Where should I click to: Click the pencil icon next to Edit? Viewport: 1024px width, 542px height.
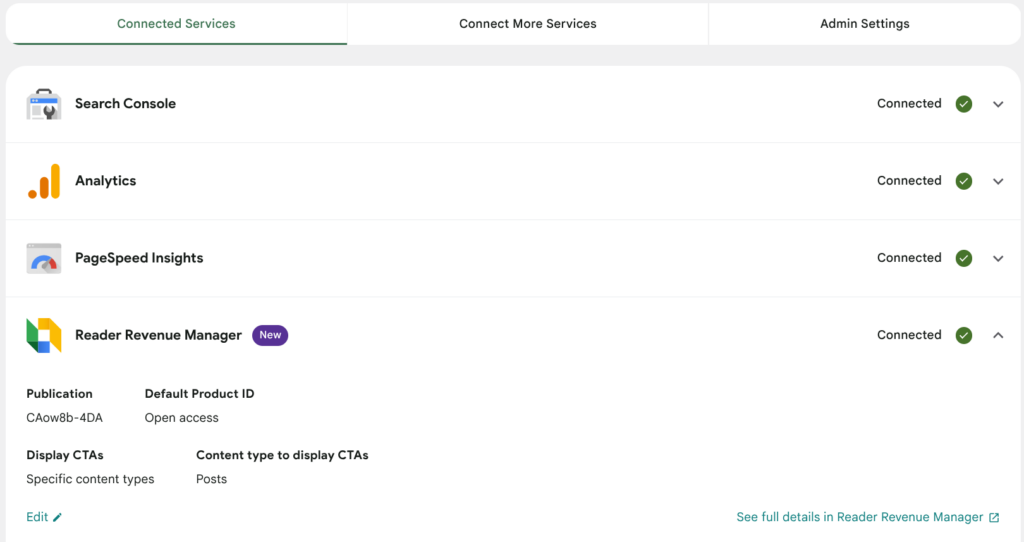point(57,517)
